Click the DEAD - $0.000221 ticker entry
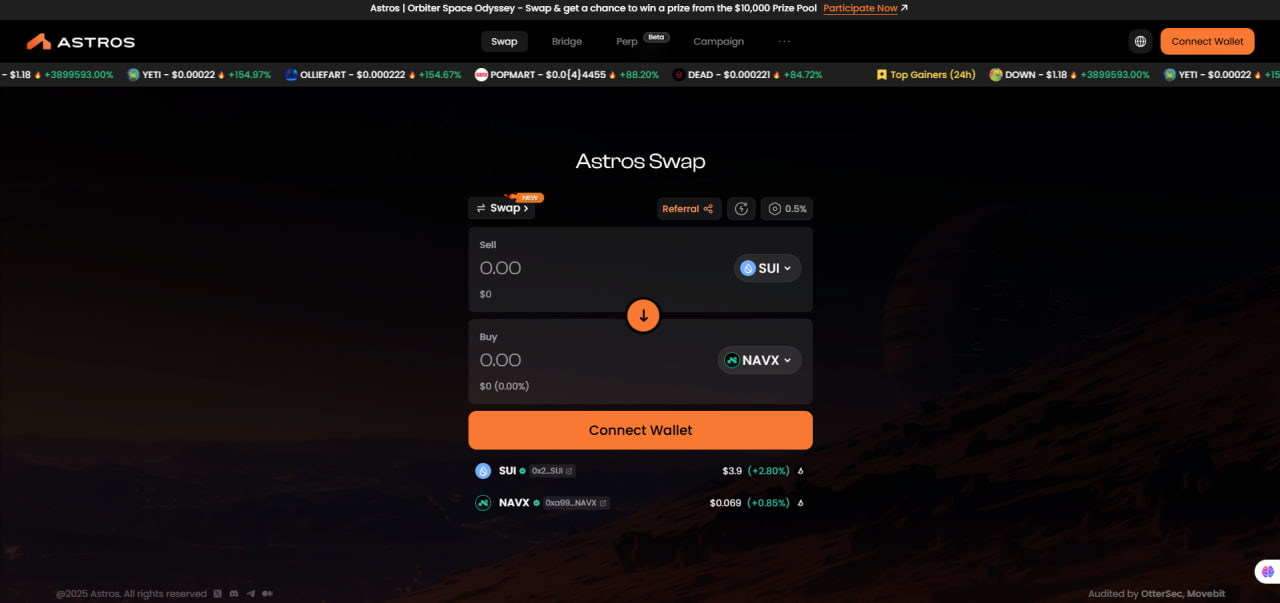The height and width of the screenshot is (603, 1280). click(x=748, y=75)
